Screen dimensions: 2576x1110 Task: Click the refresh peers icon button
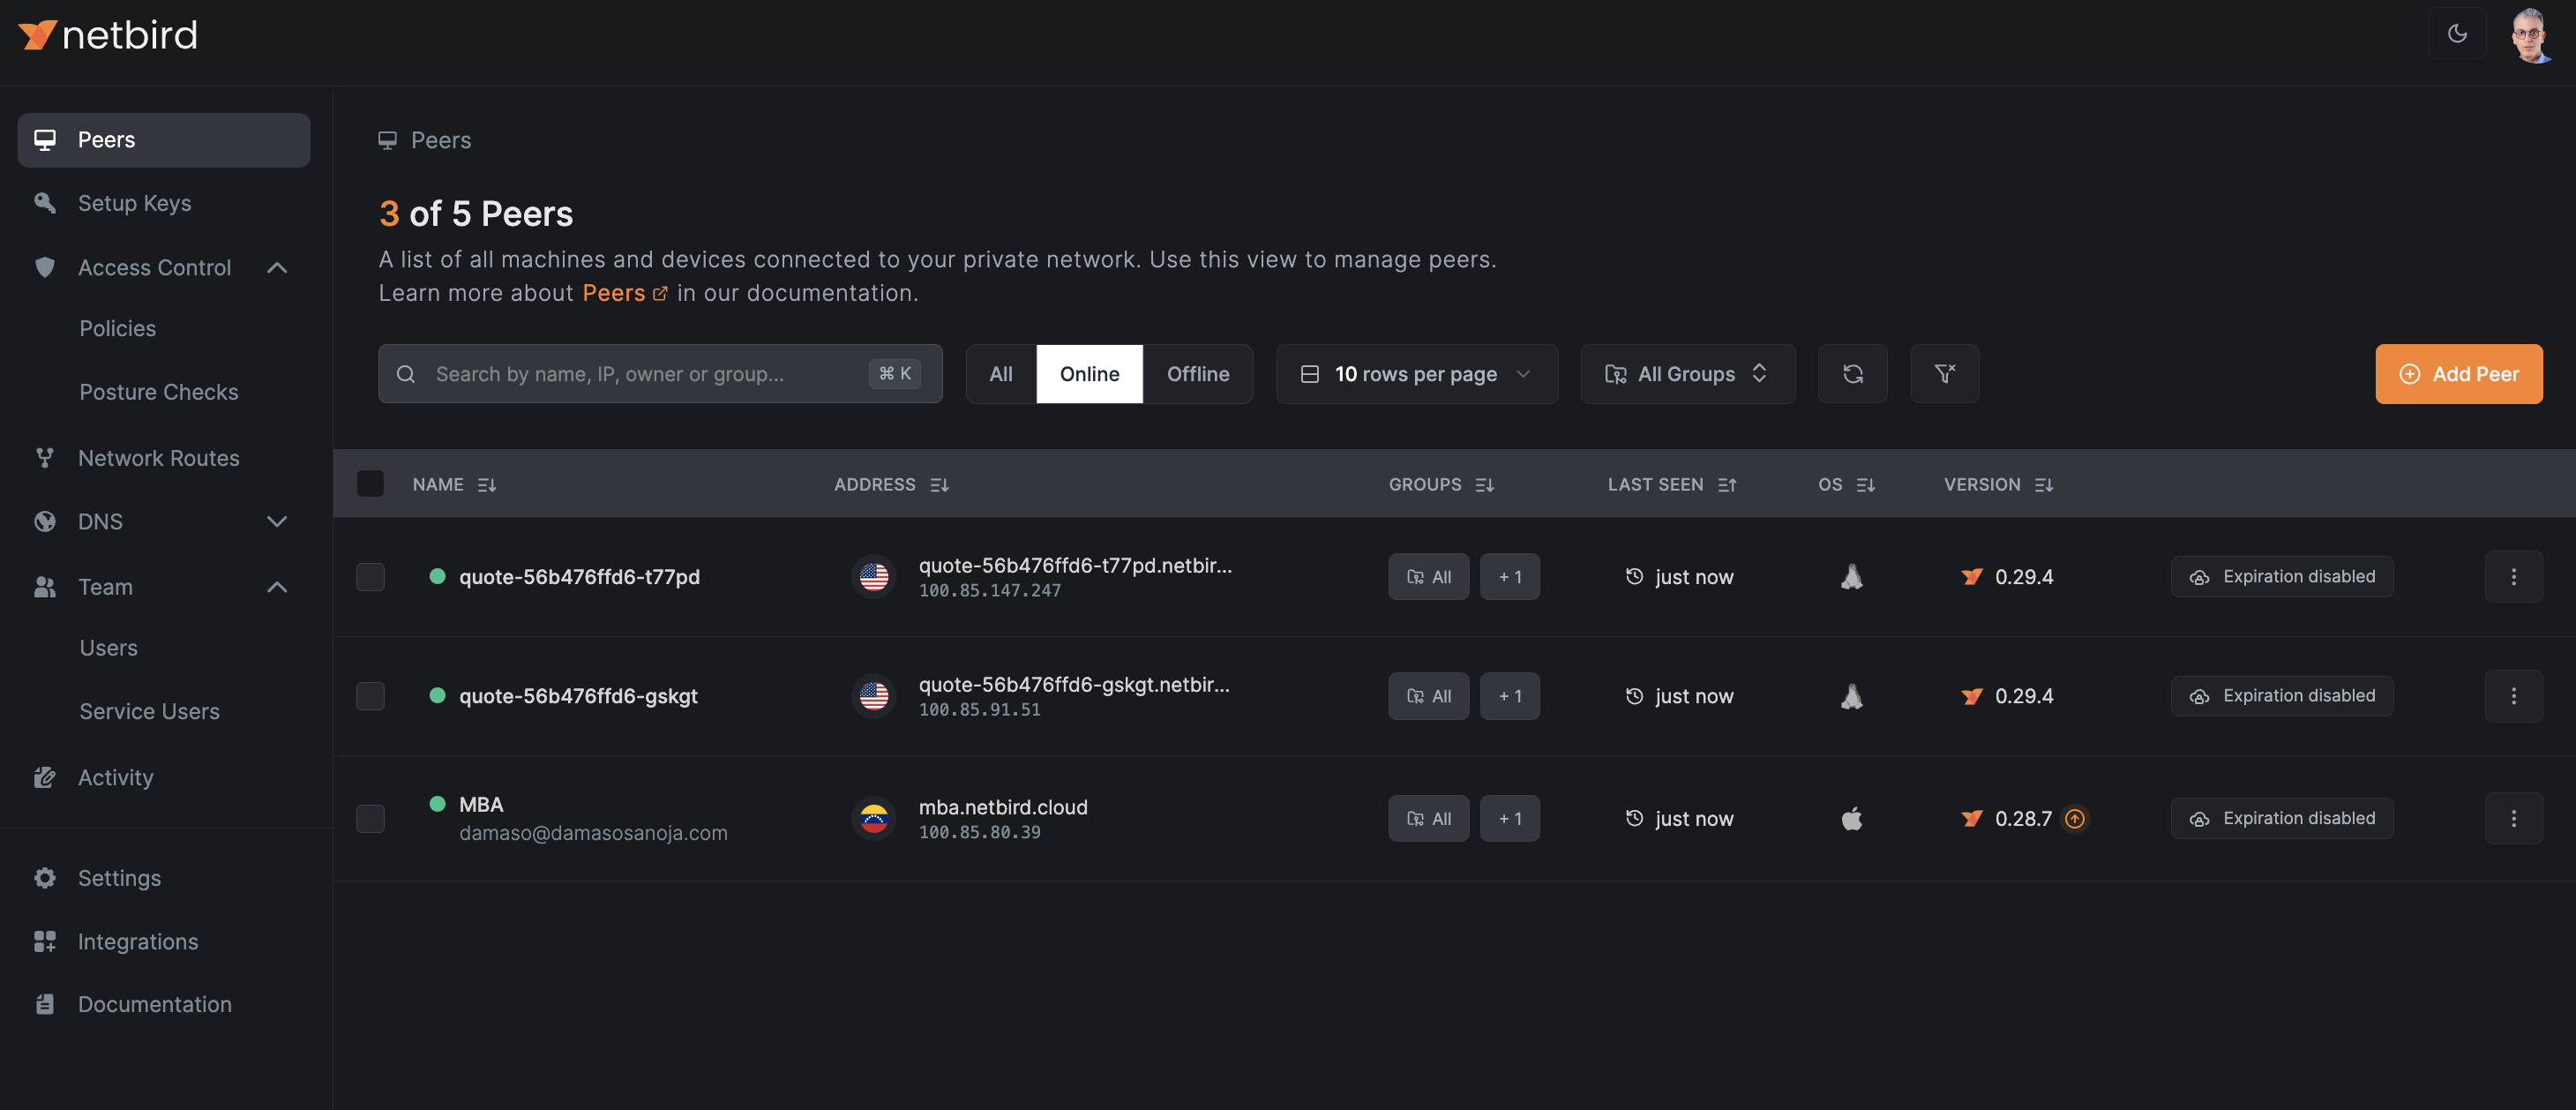coord(1852,374)
